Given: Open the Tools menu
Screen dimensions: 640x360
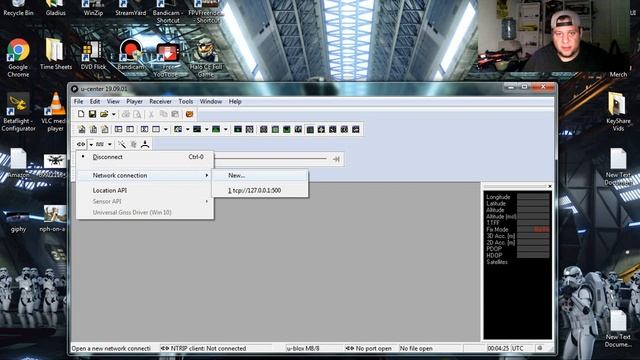Looking at the screenshot, I should pyautogui.click(x=186, y=102).
